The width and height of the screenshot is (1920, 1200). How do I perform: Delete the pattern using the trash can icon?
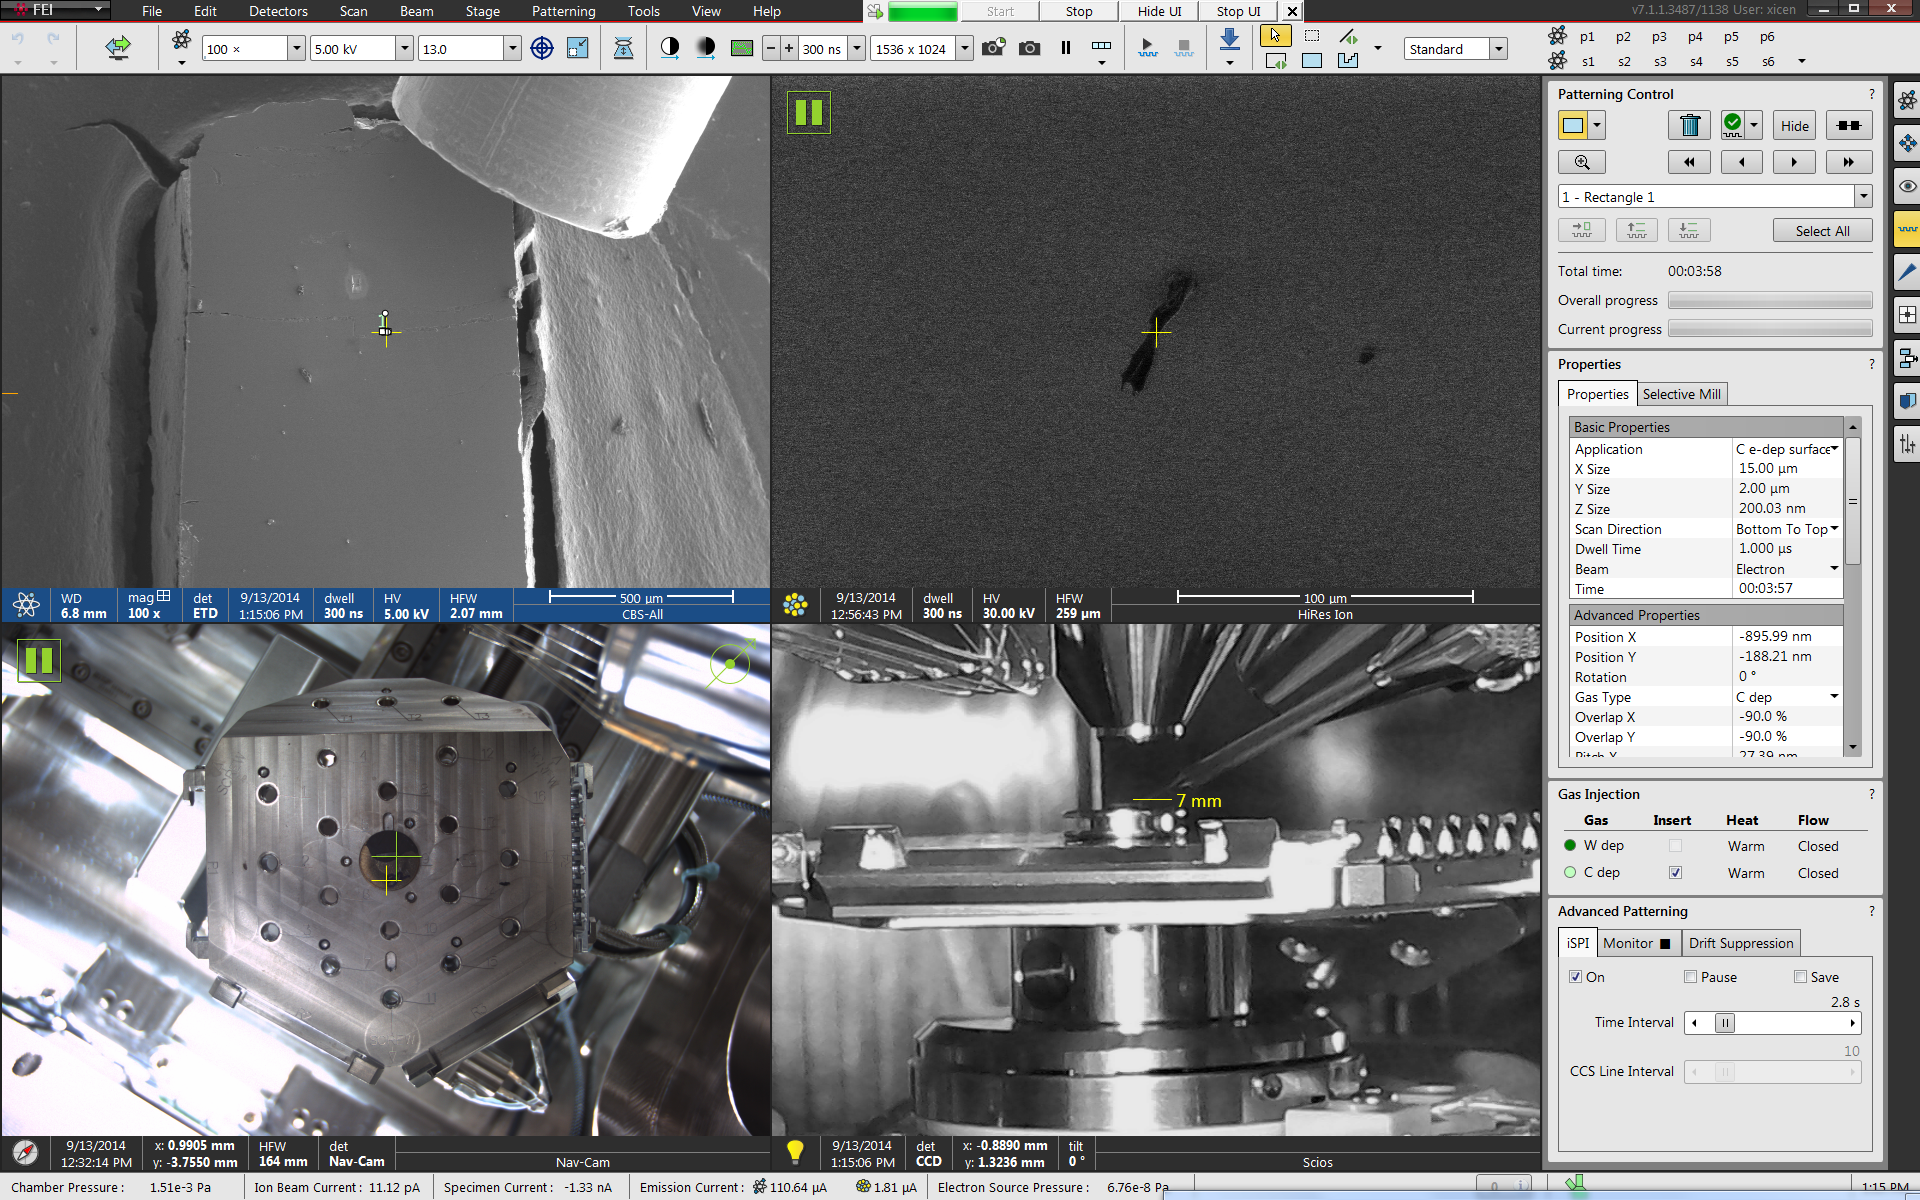[1689, 126]
